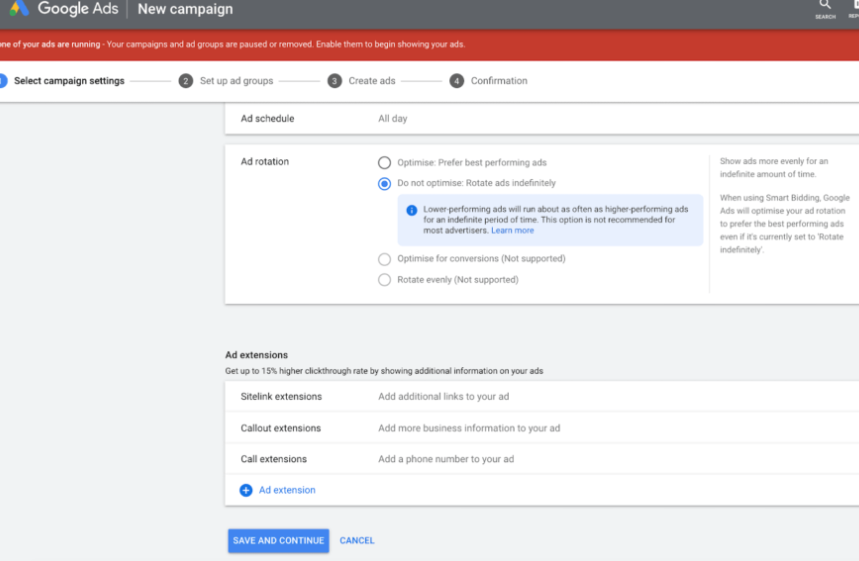Select Do not optimise: Rotate ads indefinitely
The width and height of the screenshot is (859, 561).
point(385,184)
